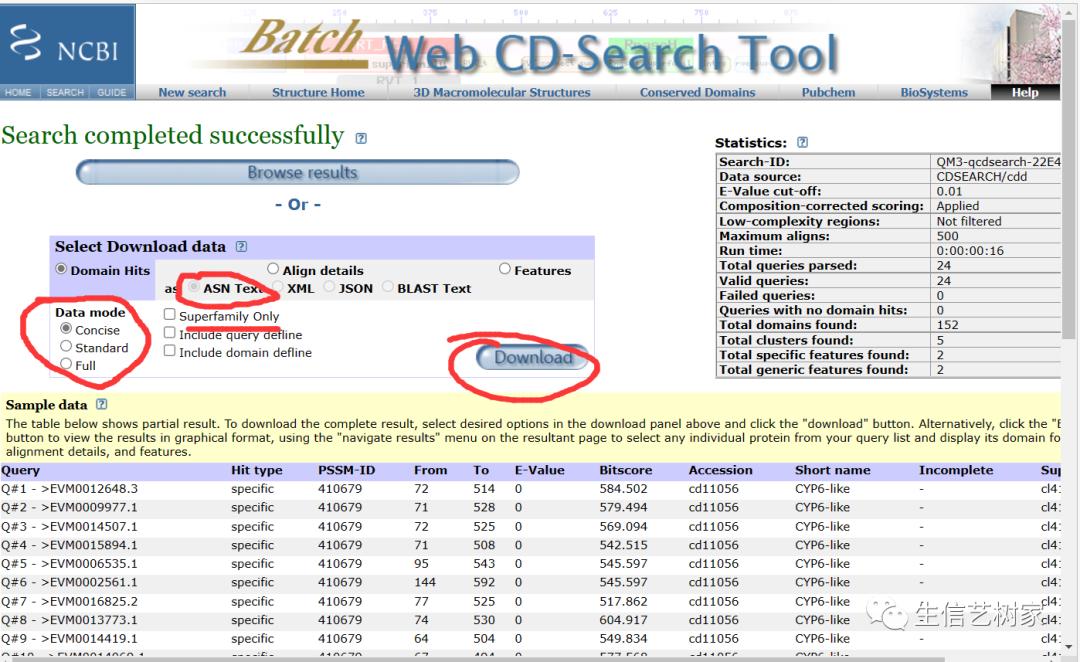Click the Download button
This screenshot has width=1080, height=662.
coord(532,358)
